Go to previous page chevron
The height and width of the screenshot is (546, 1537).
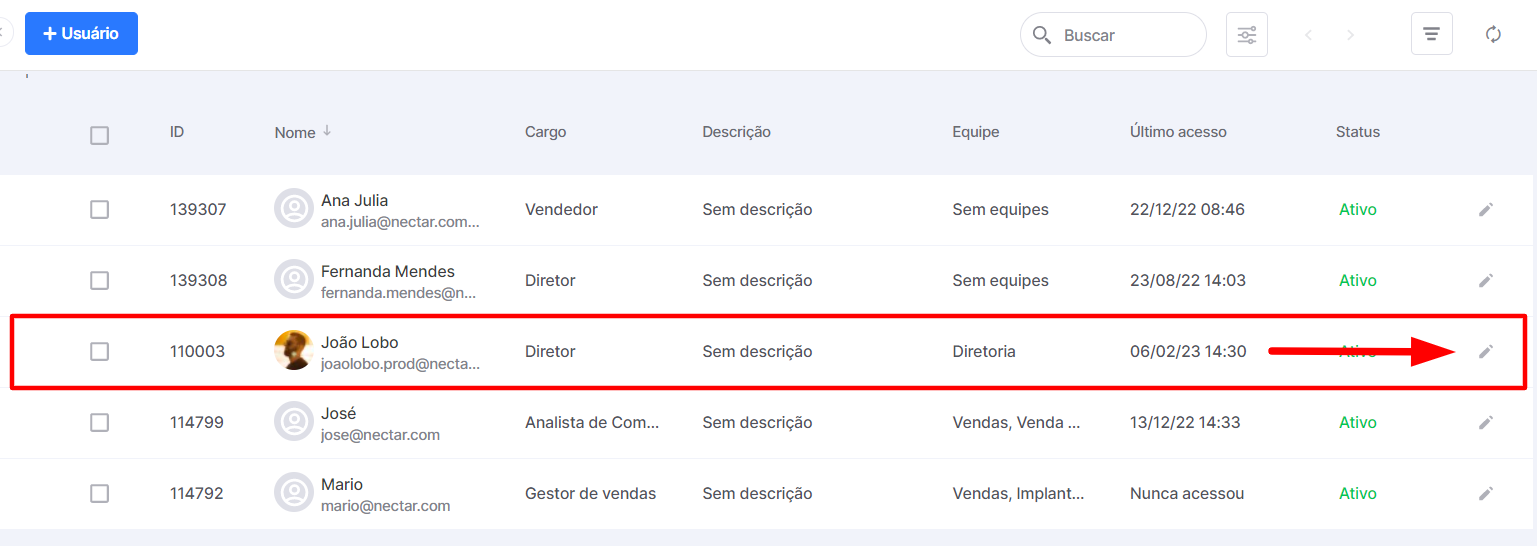(x=1308, y=35)
